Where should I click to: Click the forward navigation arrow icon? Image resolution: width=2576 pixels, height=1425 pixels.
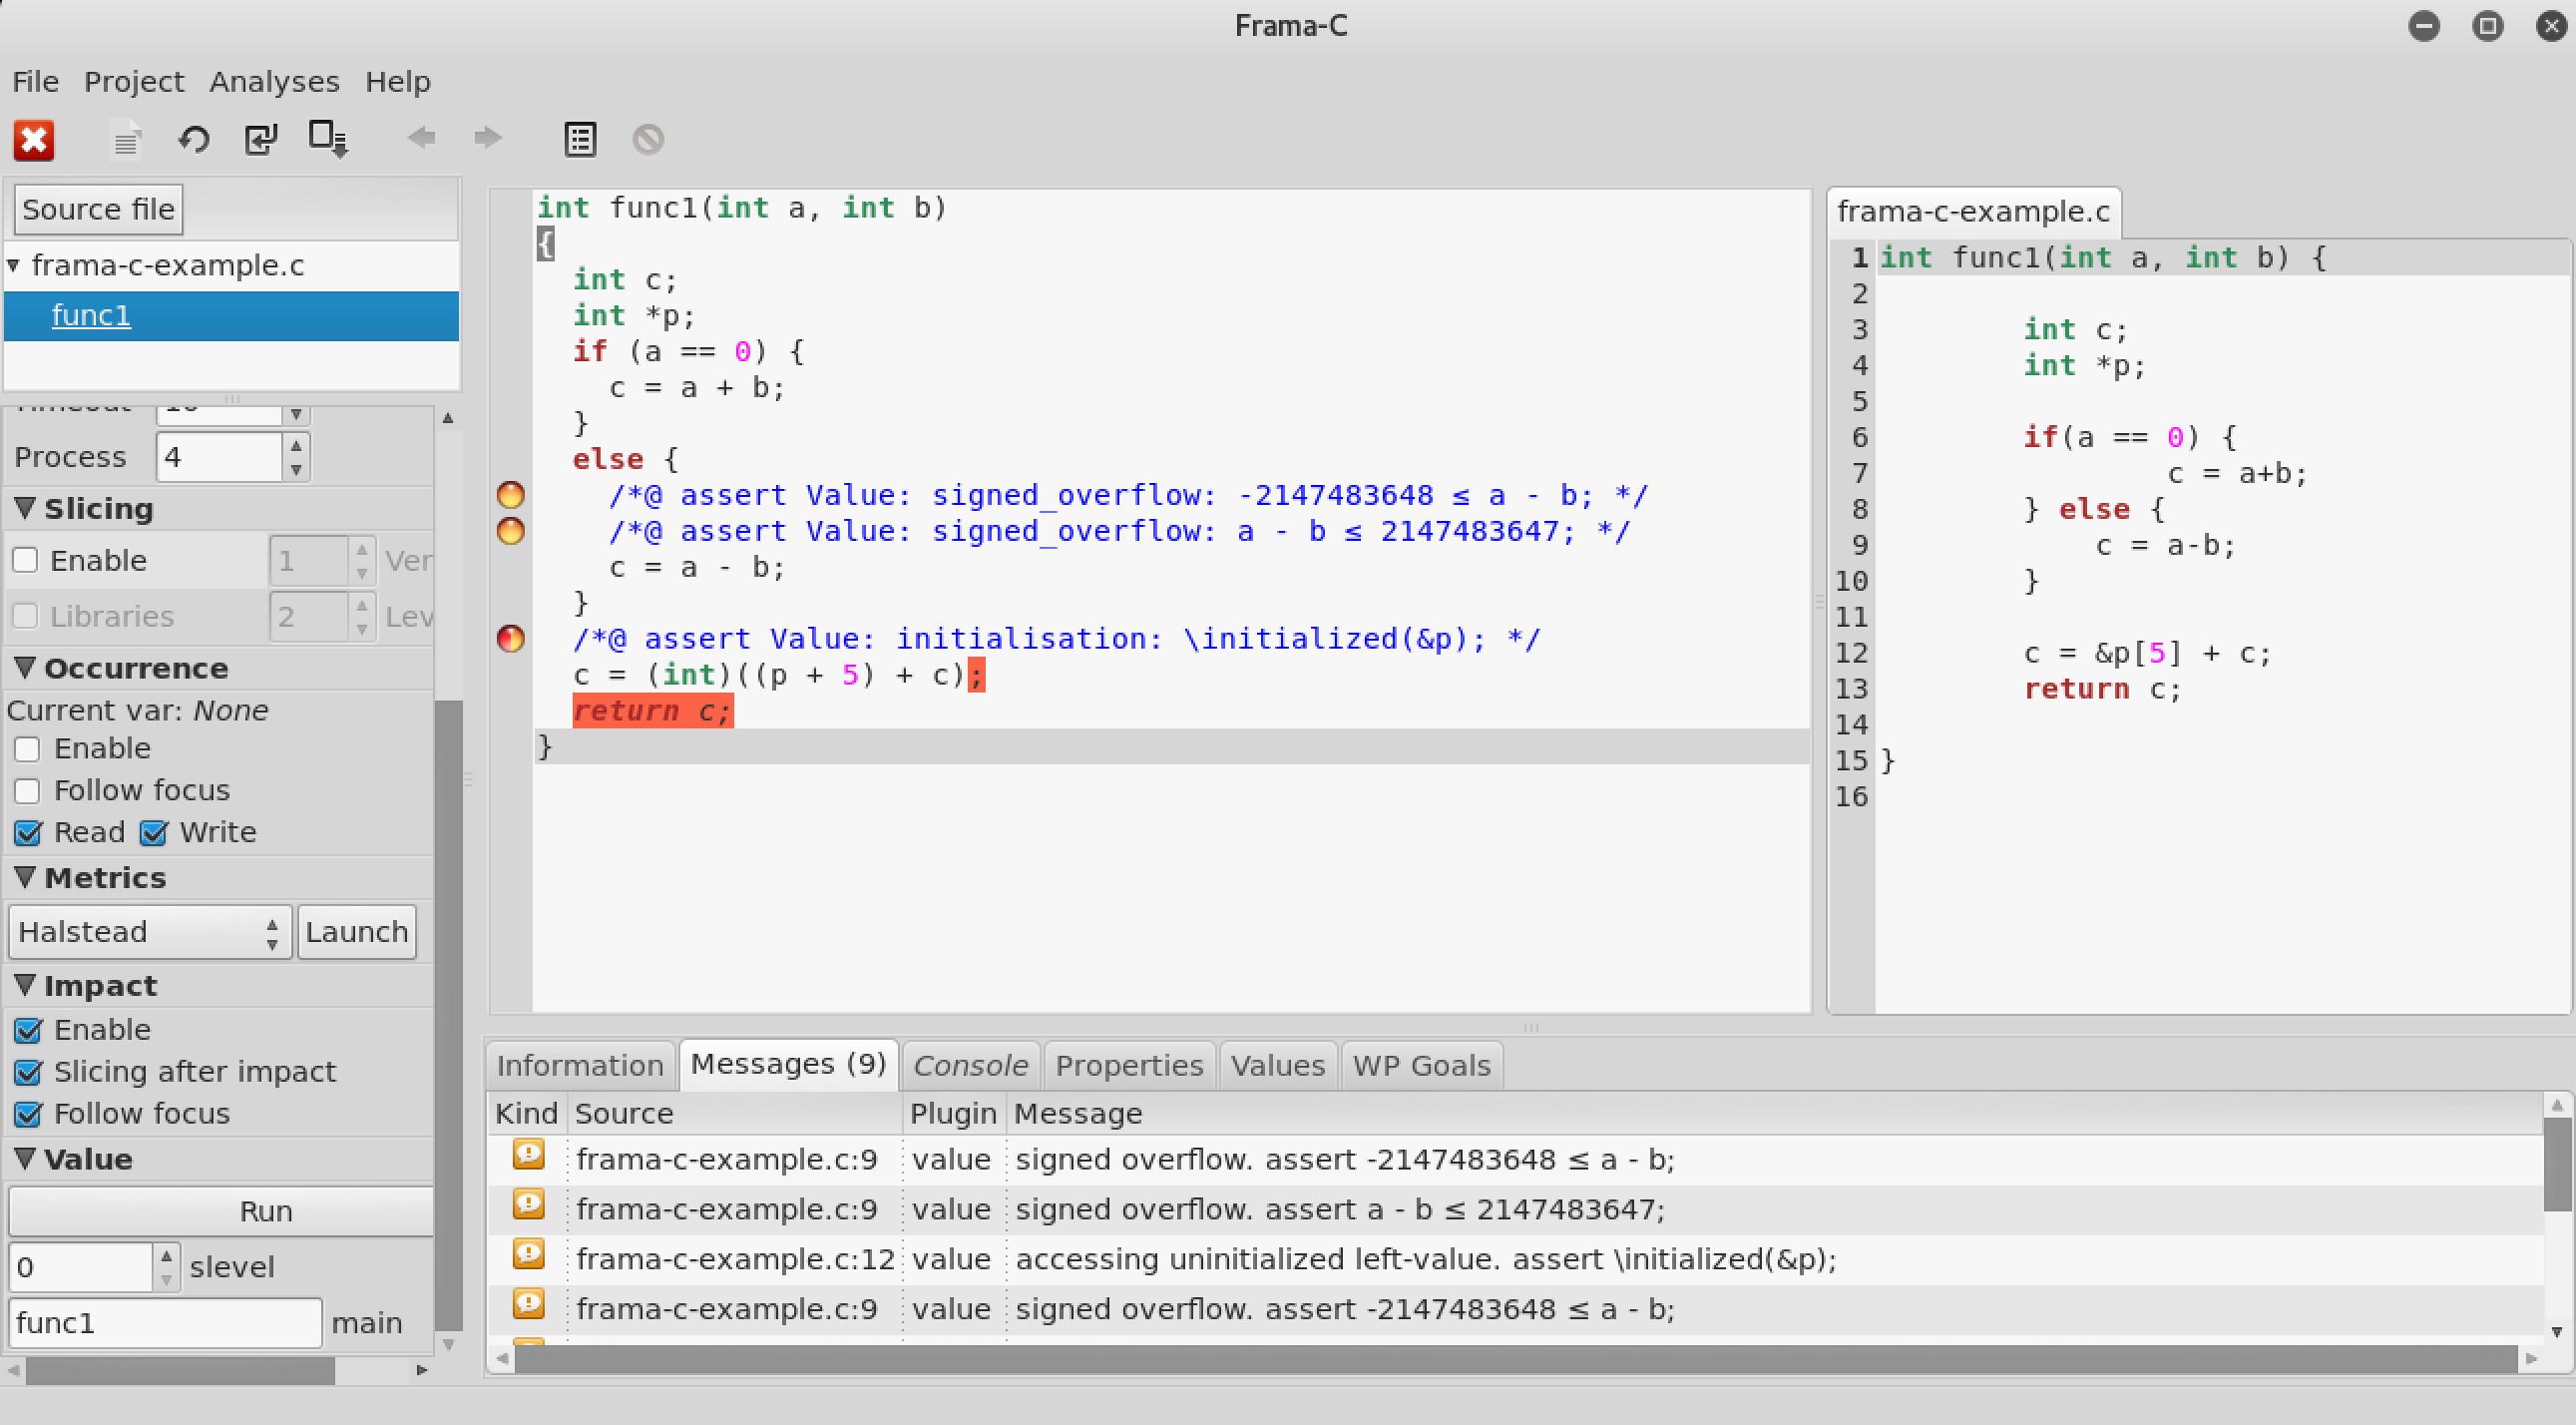[487, 137]
